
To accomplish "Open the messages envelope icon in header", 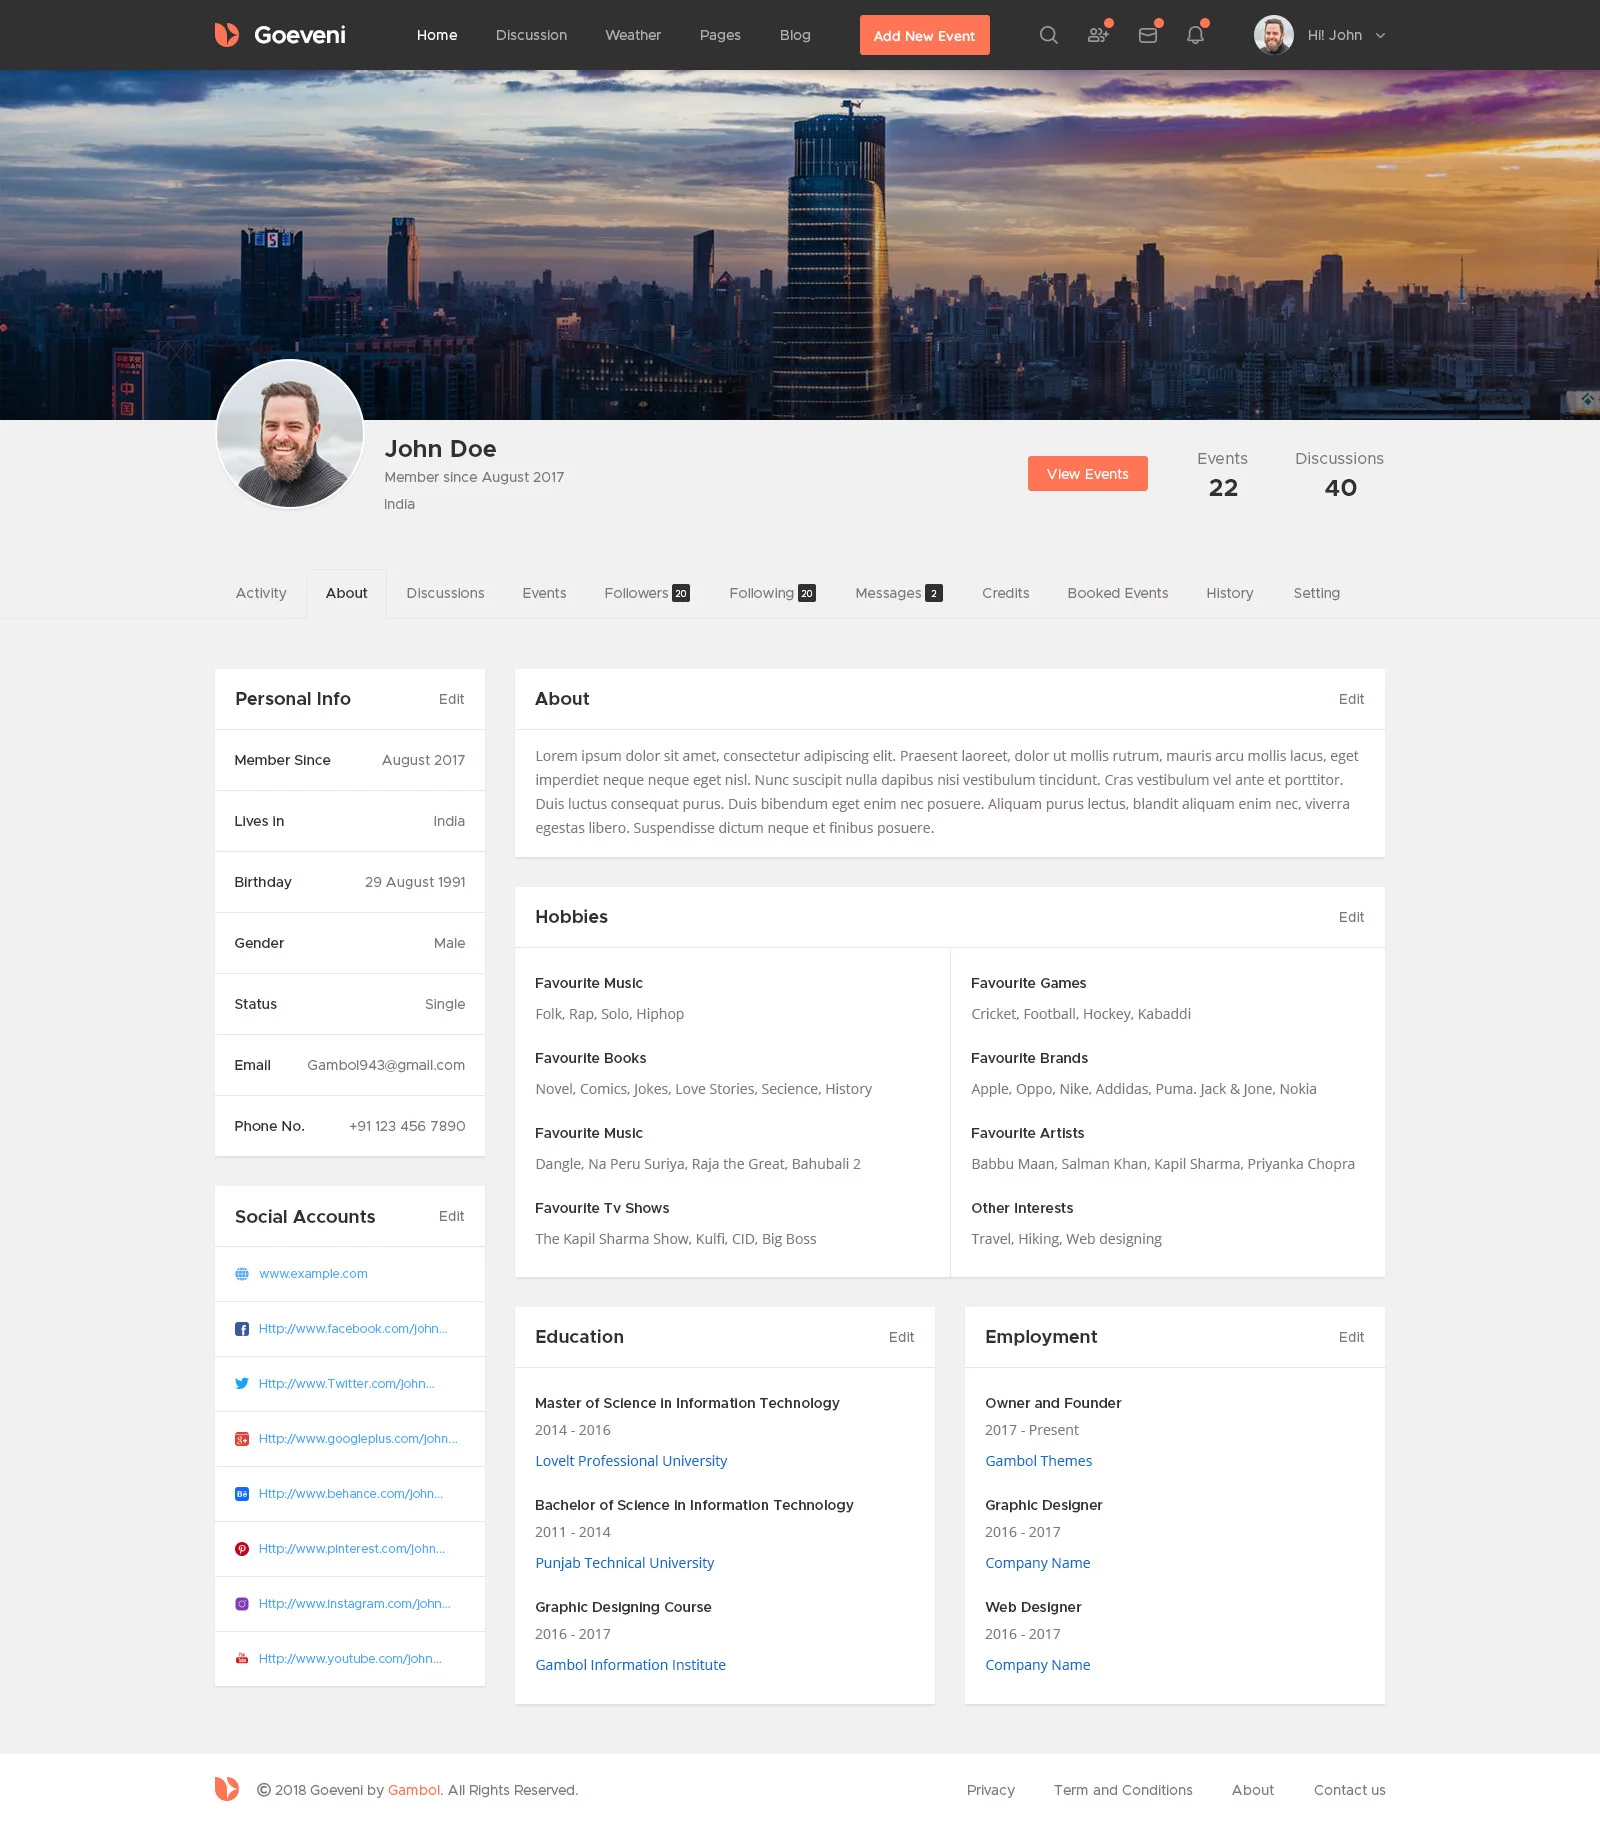I will [x=1148, y=35].
